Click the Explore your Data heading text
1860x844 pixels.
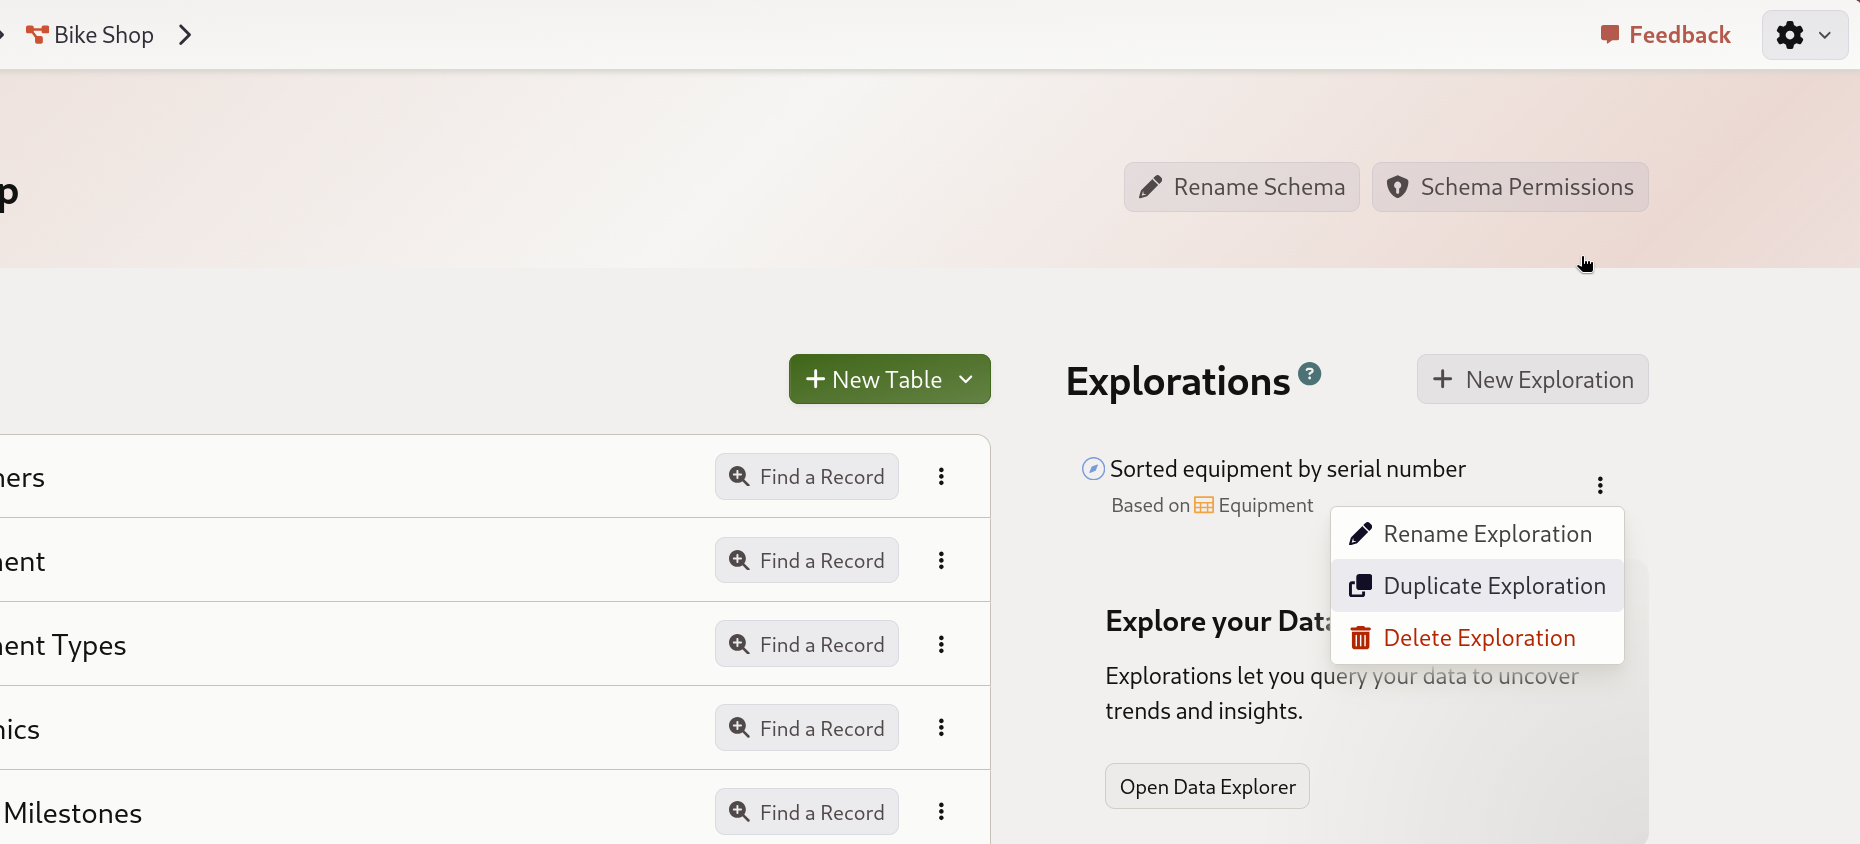(1218, 621)
